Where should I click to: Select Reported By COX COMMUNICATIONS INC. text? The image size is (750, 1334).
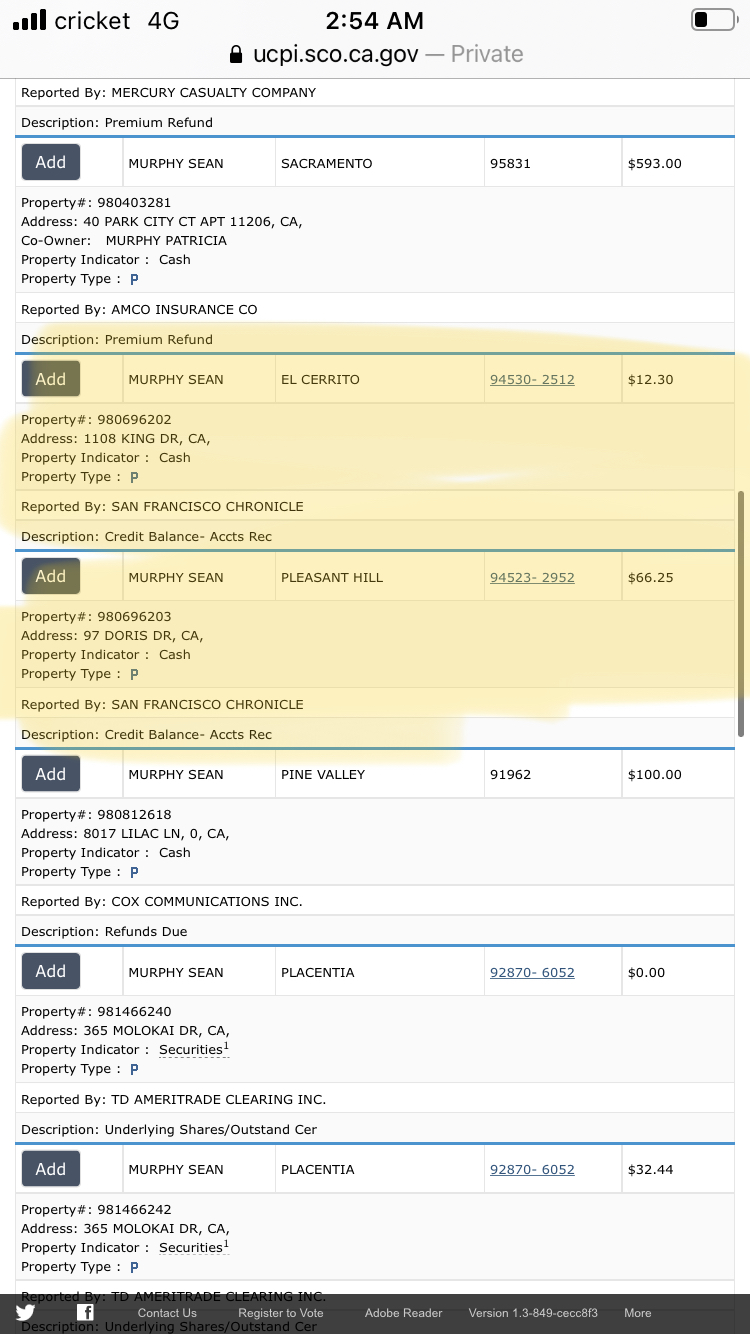162,902
